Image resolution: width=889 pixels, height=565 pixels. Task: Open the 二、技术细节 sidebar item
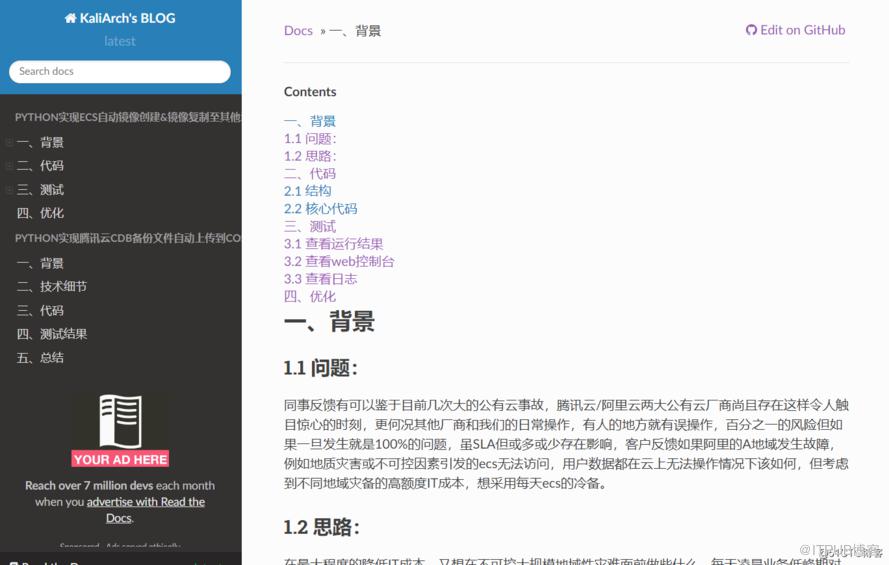coord(52,286)
